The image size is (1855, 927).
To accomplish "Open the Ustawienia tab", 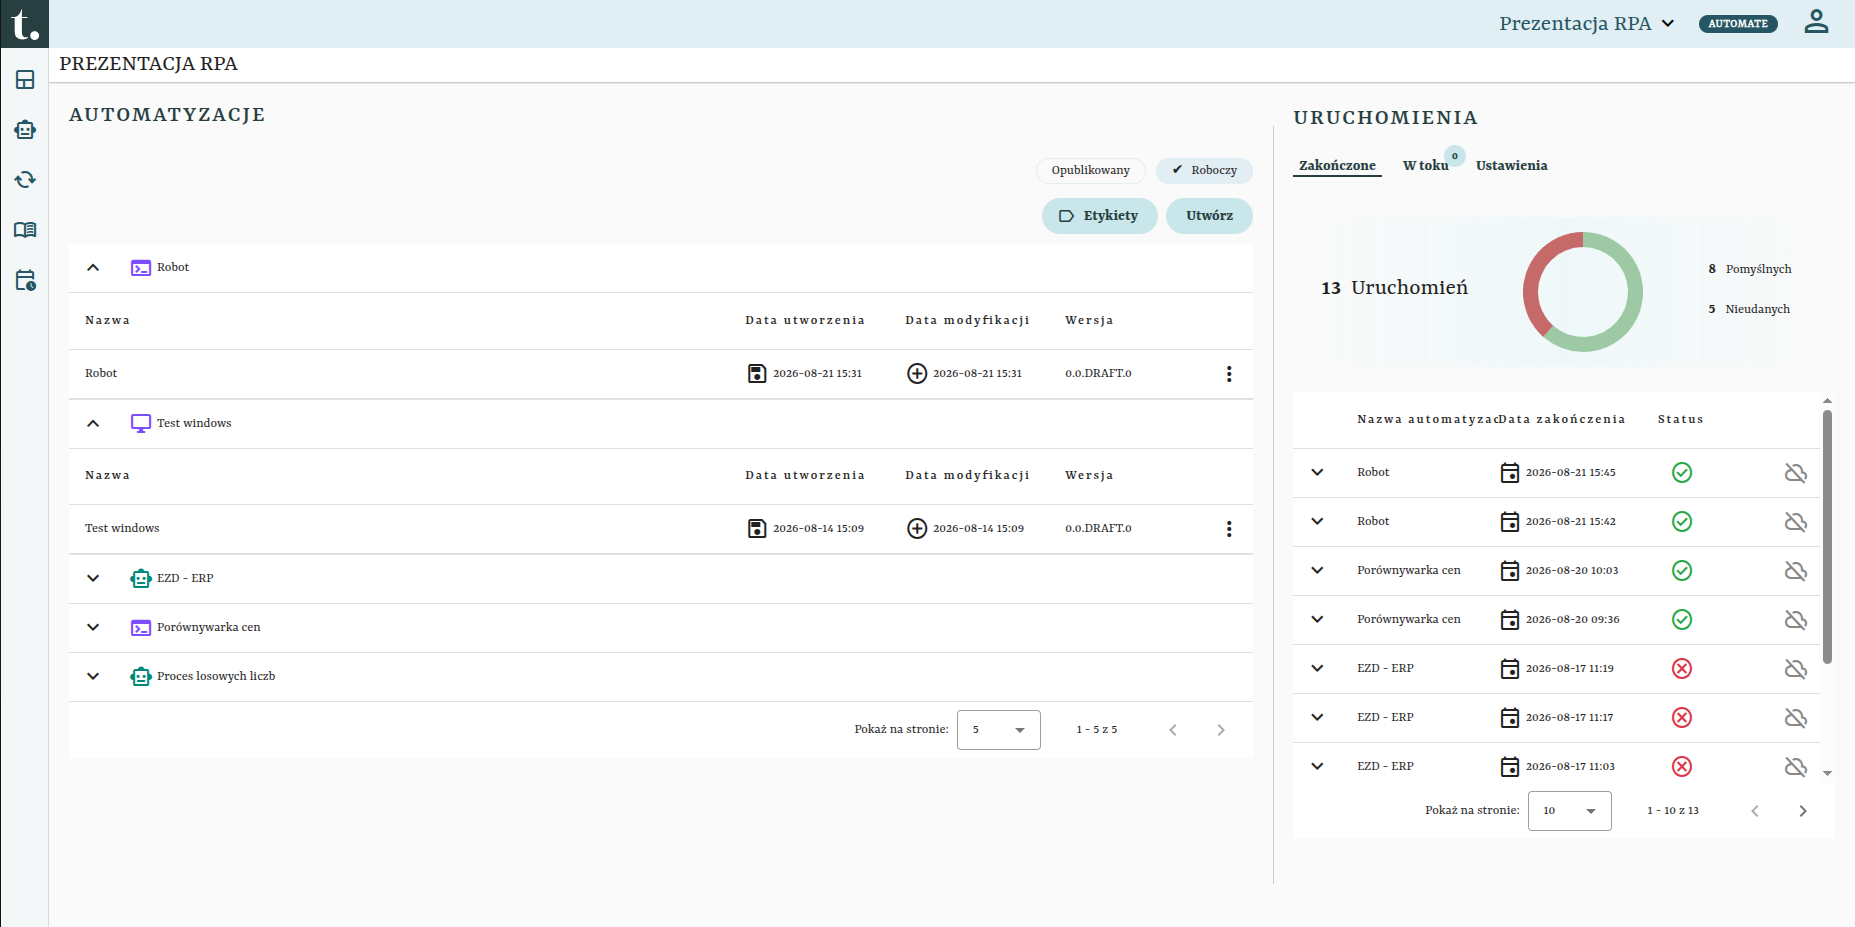I will coord(1511,166).
